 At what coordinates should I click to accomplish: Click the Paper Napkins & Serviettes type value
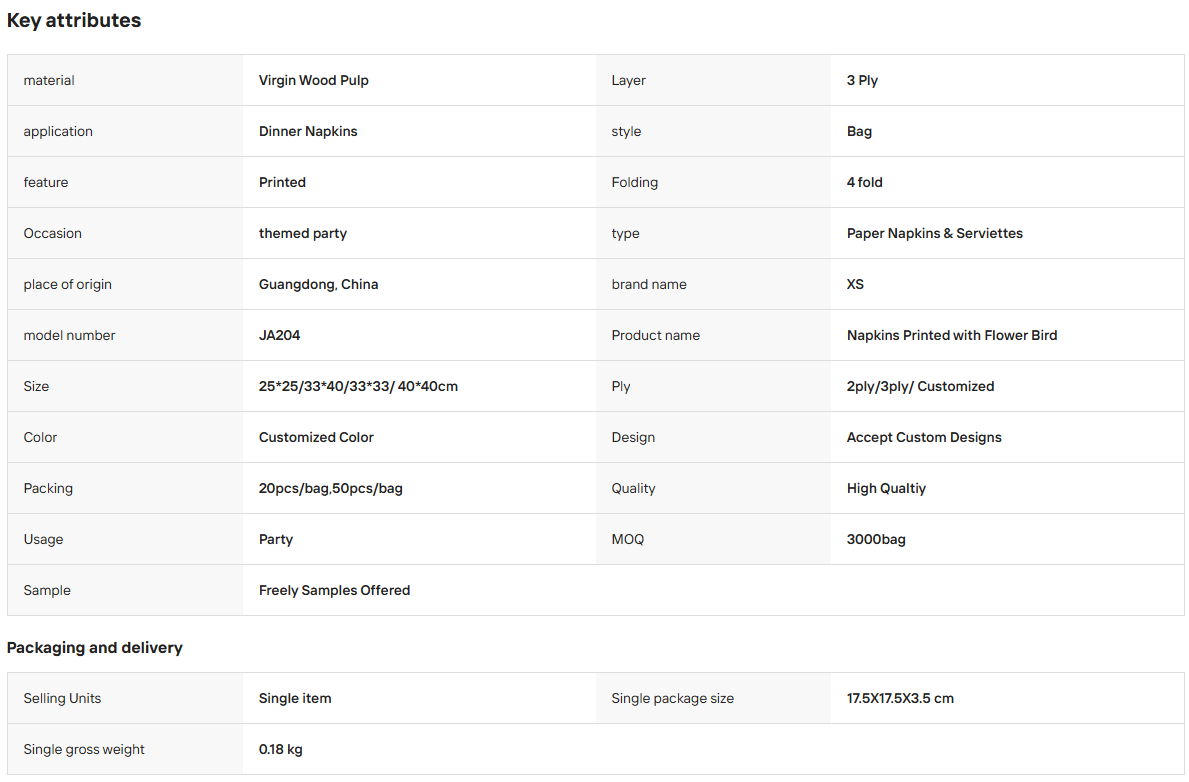click(x=934, y=234)
